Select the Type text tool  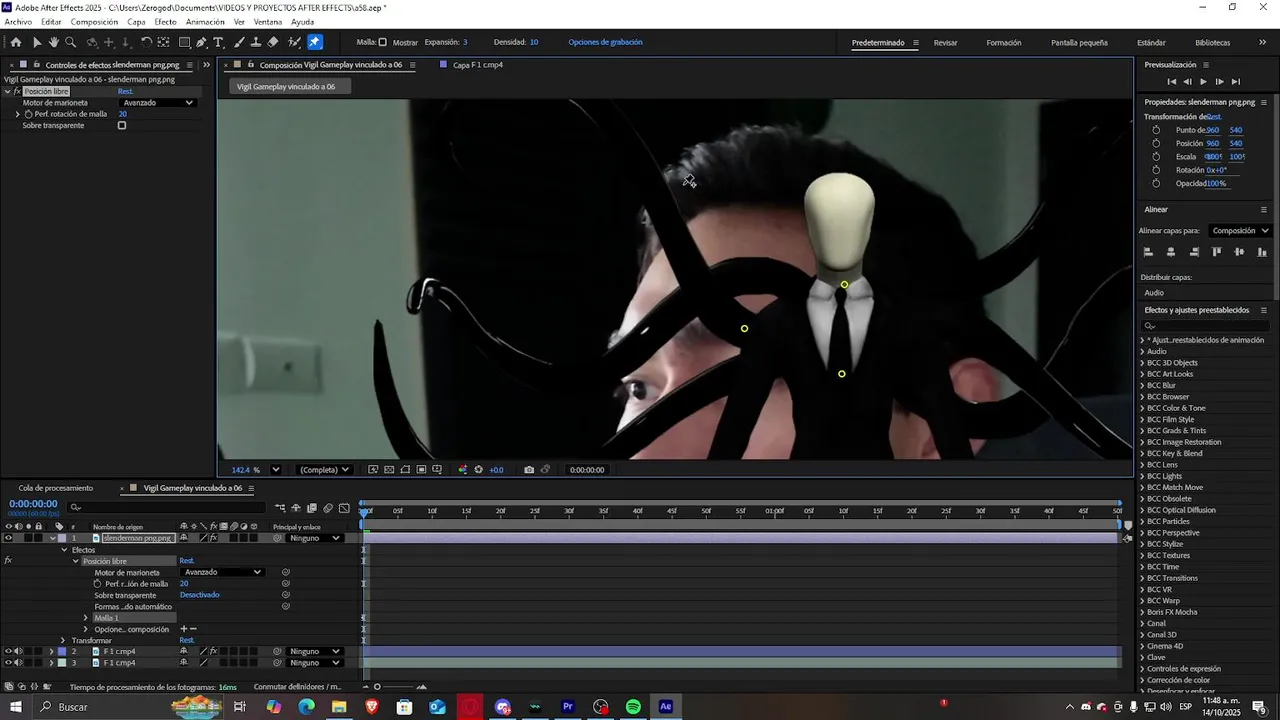click(219, 42)
